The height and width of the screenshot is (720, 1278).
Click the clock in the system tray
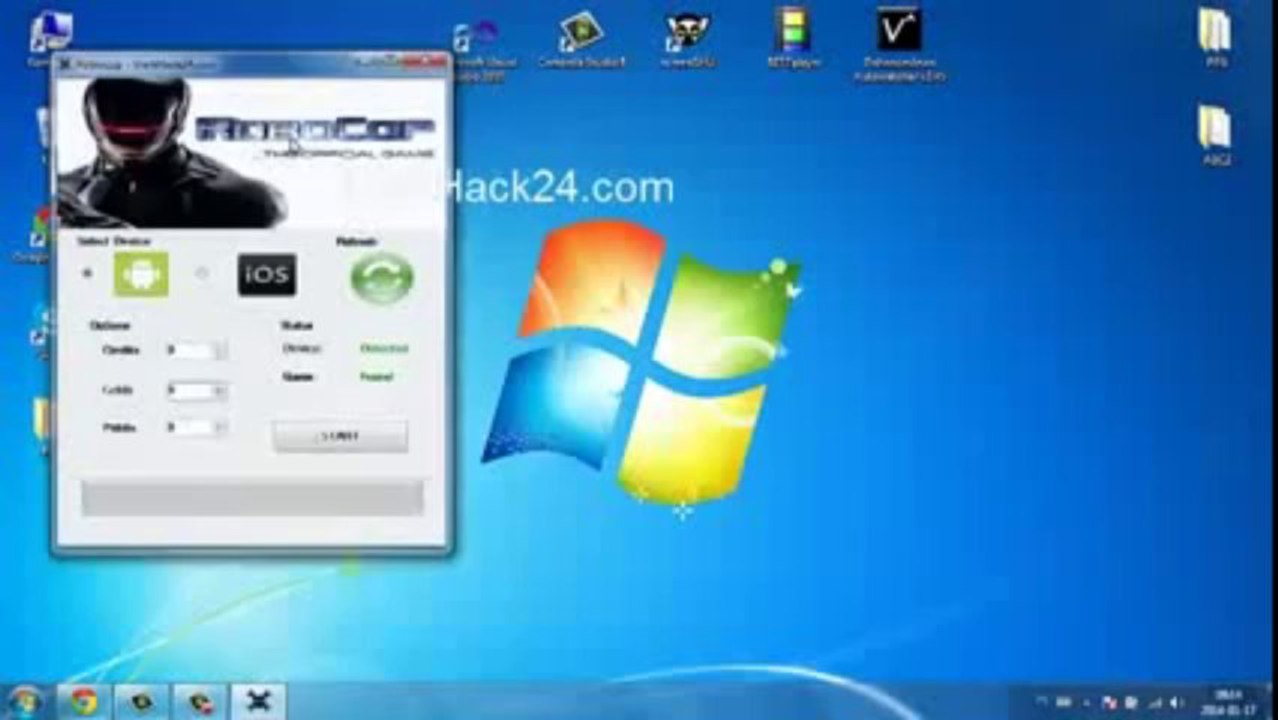pos(1230,703)
